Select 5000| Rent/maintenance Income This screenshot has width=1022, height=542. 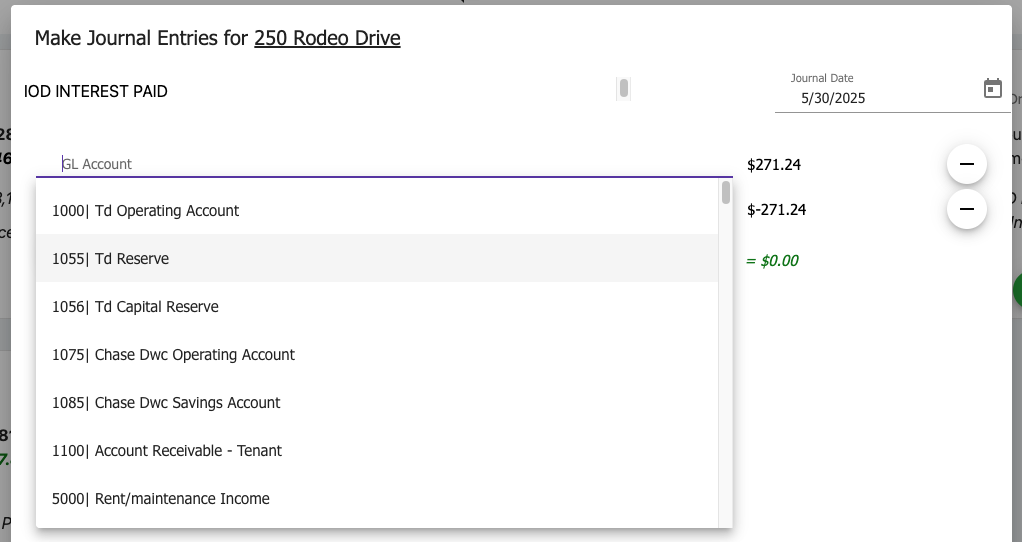(x=377, y=499)
